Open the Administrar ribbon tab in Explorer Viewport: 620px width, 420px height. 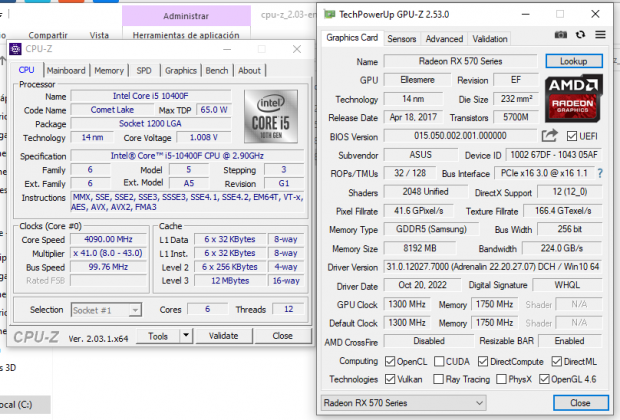186,16
